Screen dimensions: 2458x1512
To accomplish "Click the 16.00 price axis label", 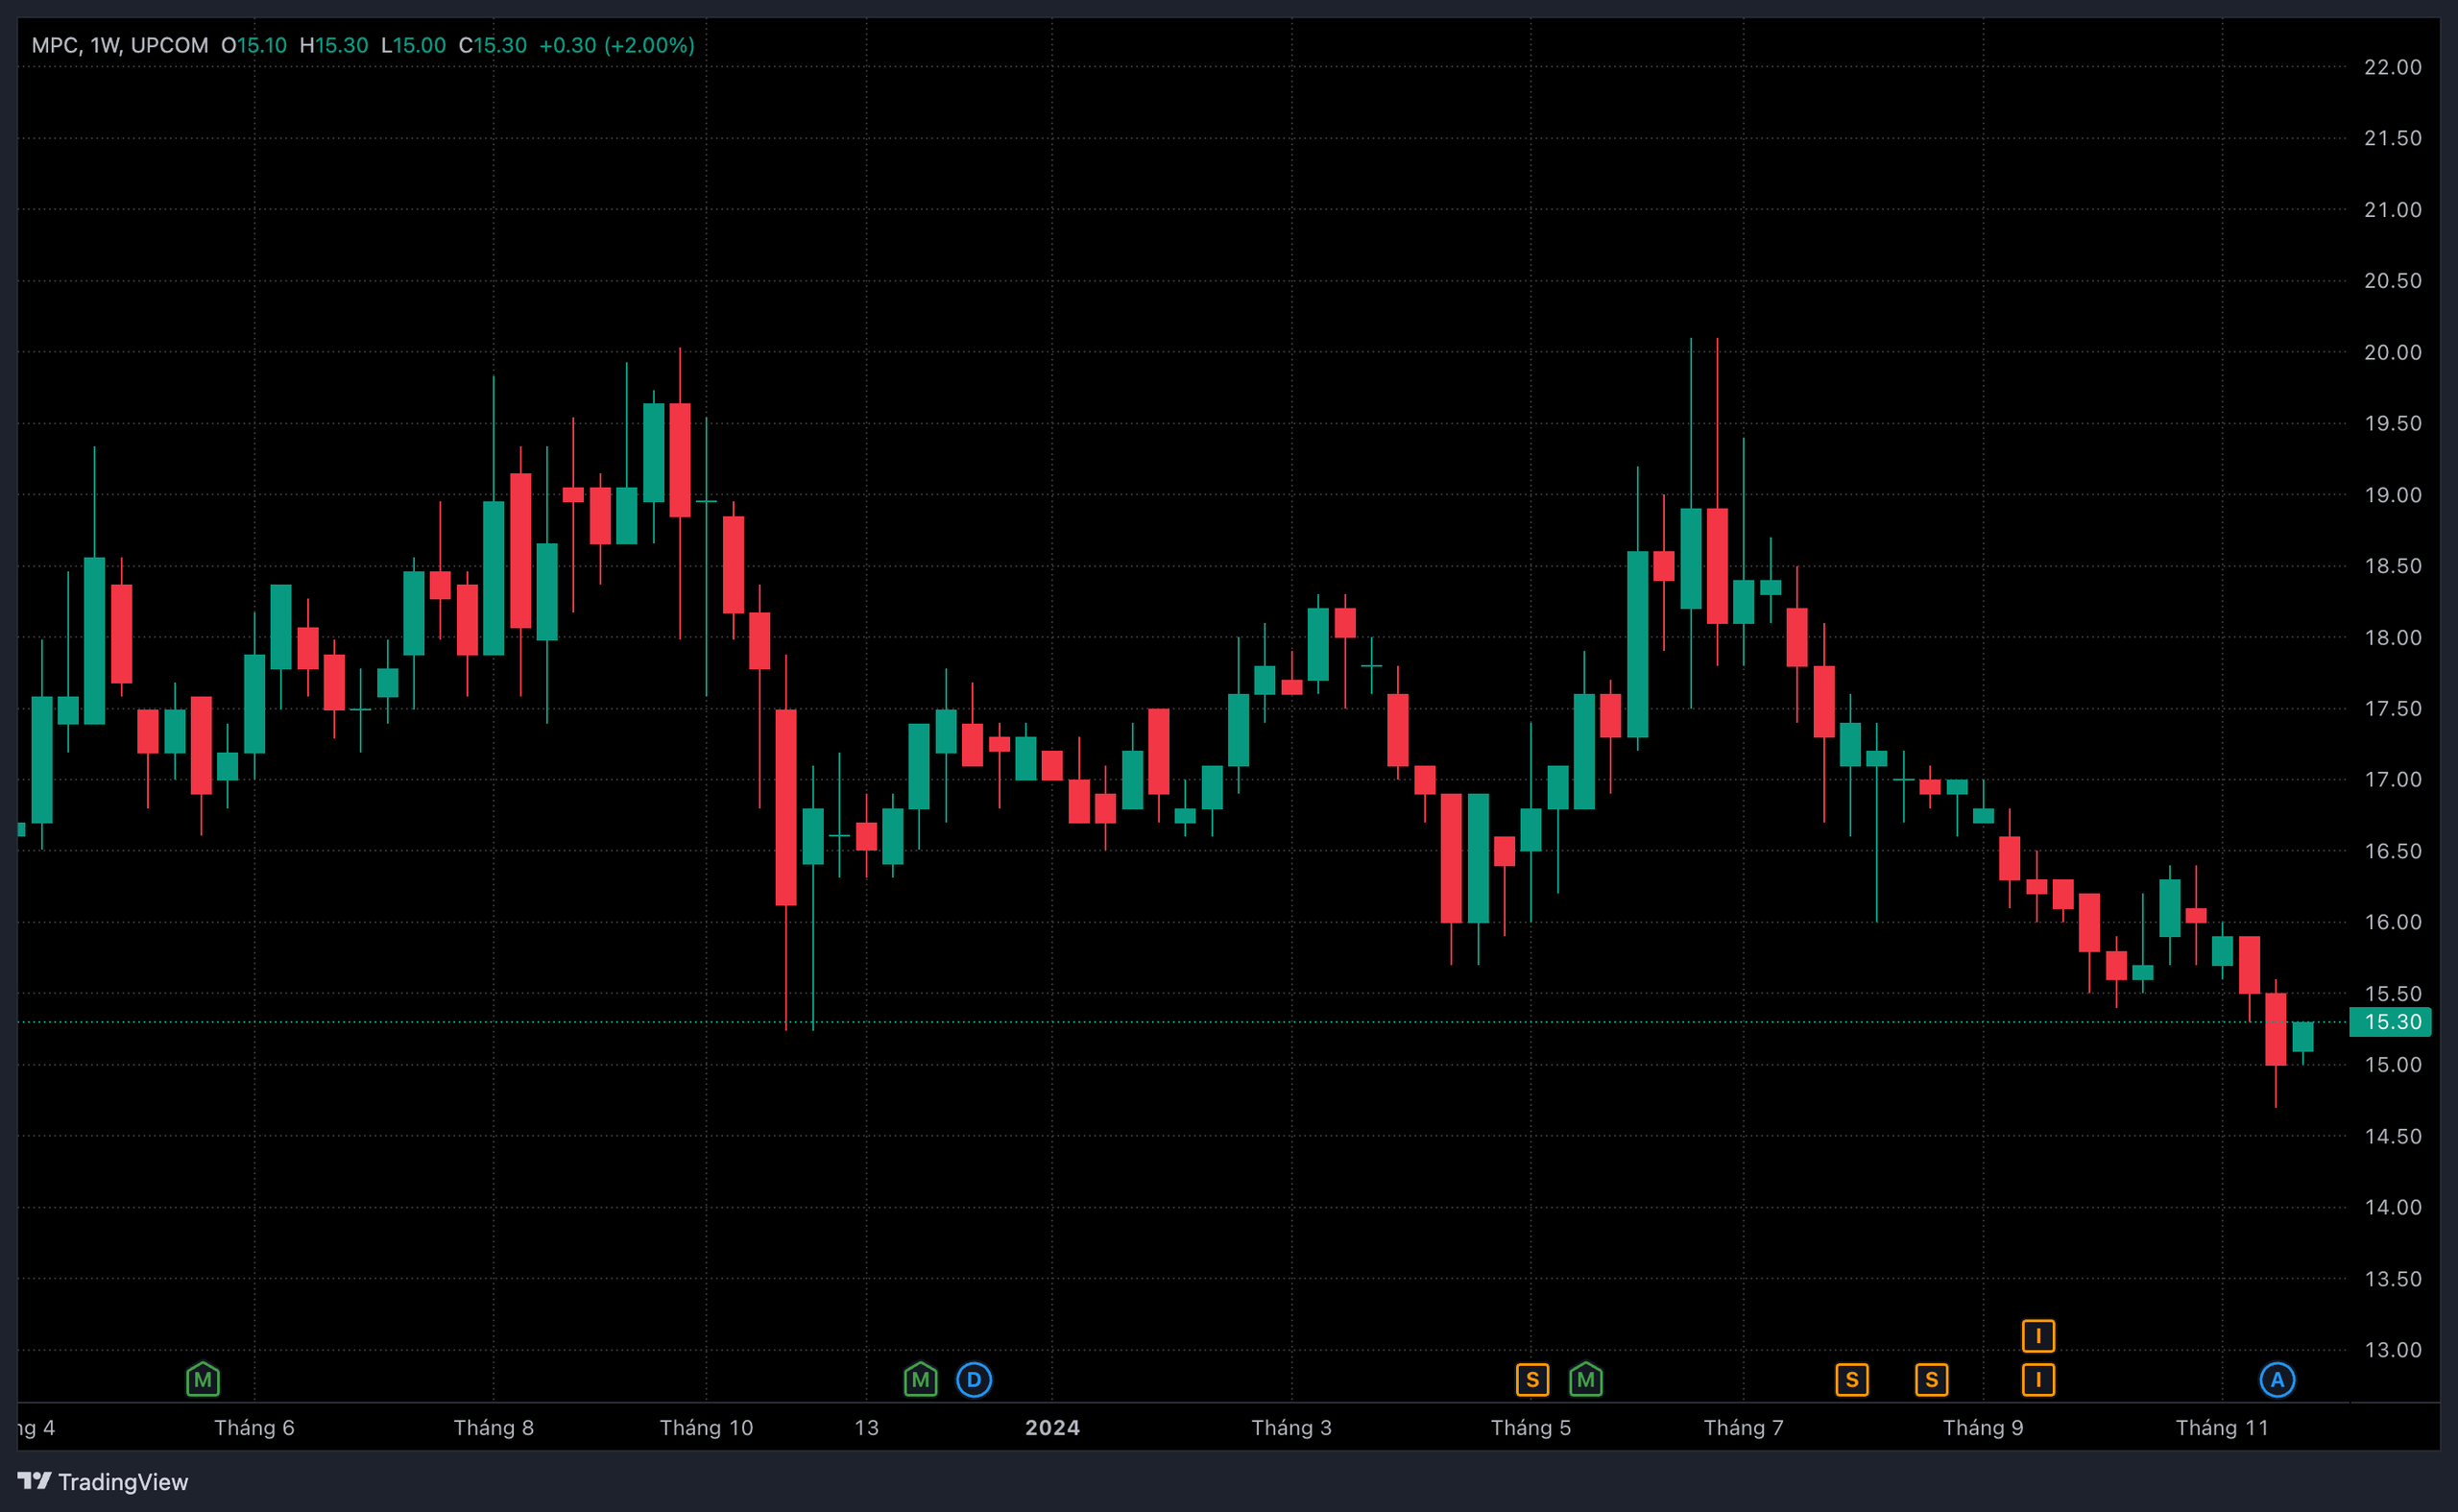I will 2392,922.
